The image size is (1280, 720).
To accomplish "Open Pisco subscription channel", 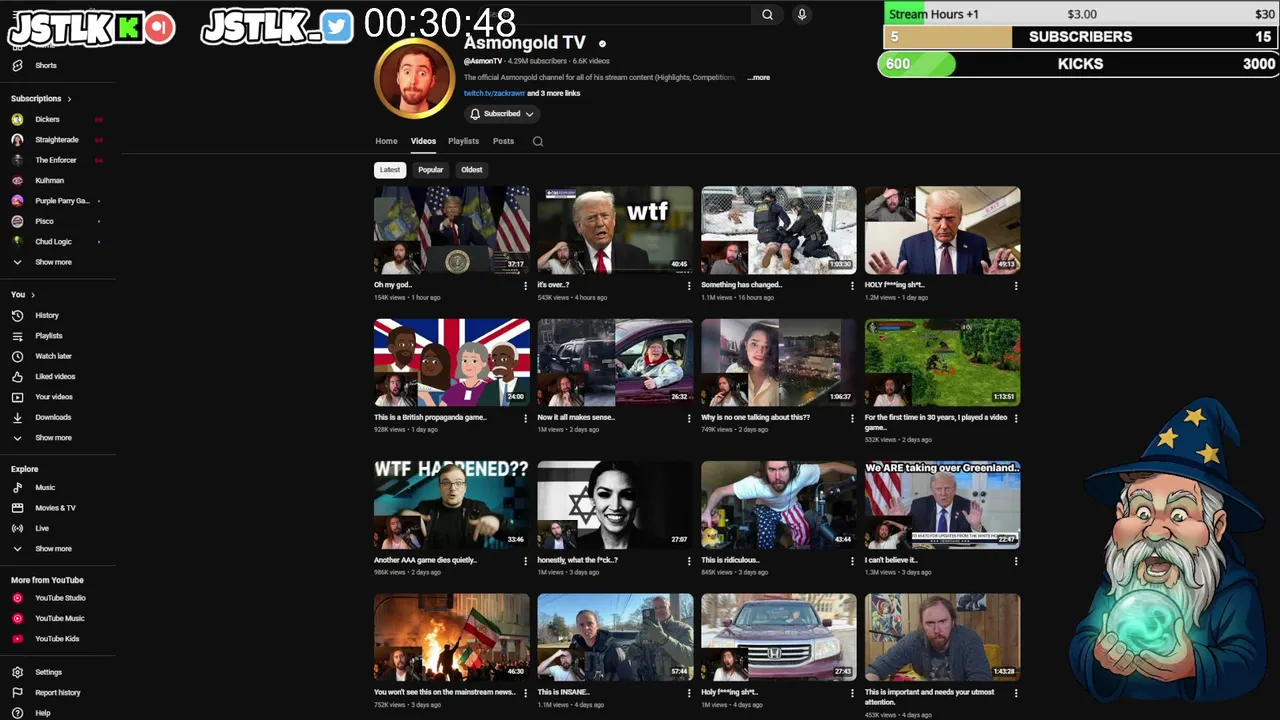I will (44, 221).
